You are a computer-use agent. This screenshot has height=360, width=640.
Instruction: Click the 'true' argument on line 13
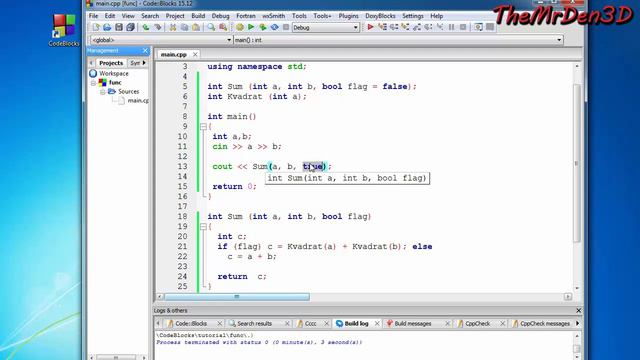tap(313, 167)
